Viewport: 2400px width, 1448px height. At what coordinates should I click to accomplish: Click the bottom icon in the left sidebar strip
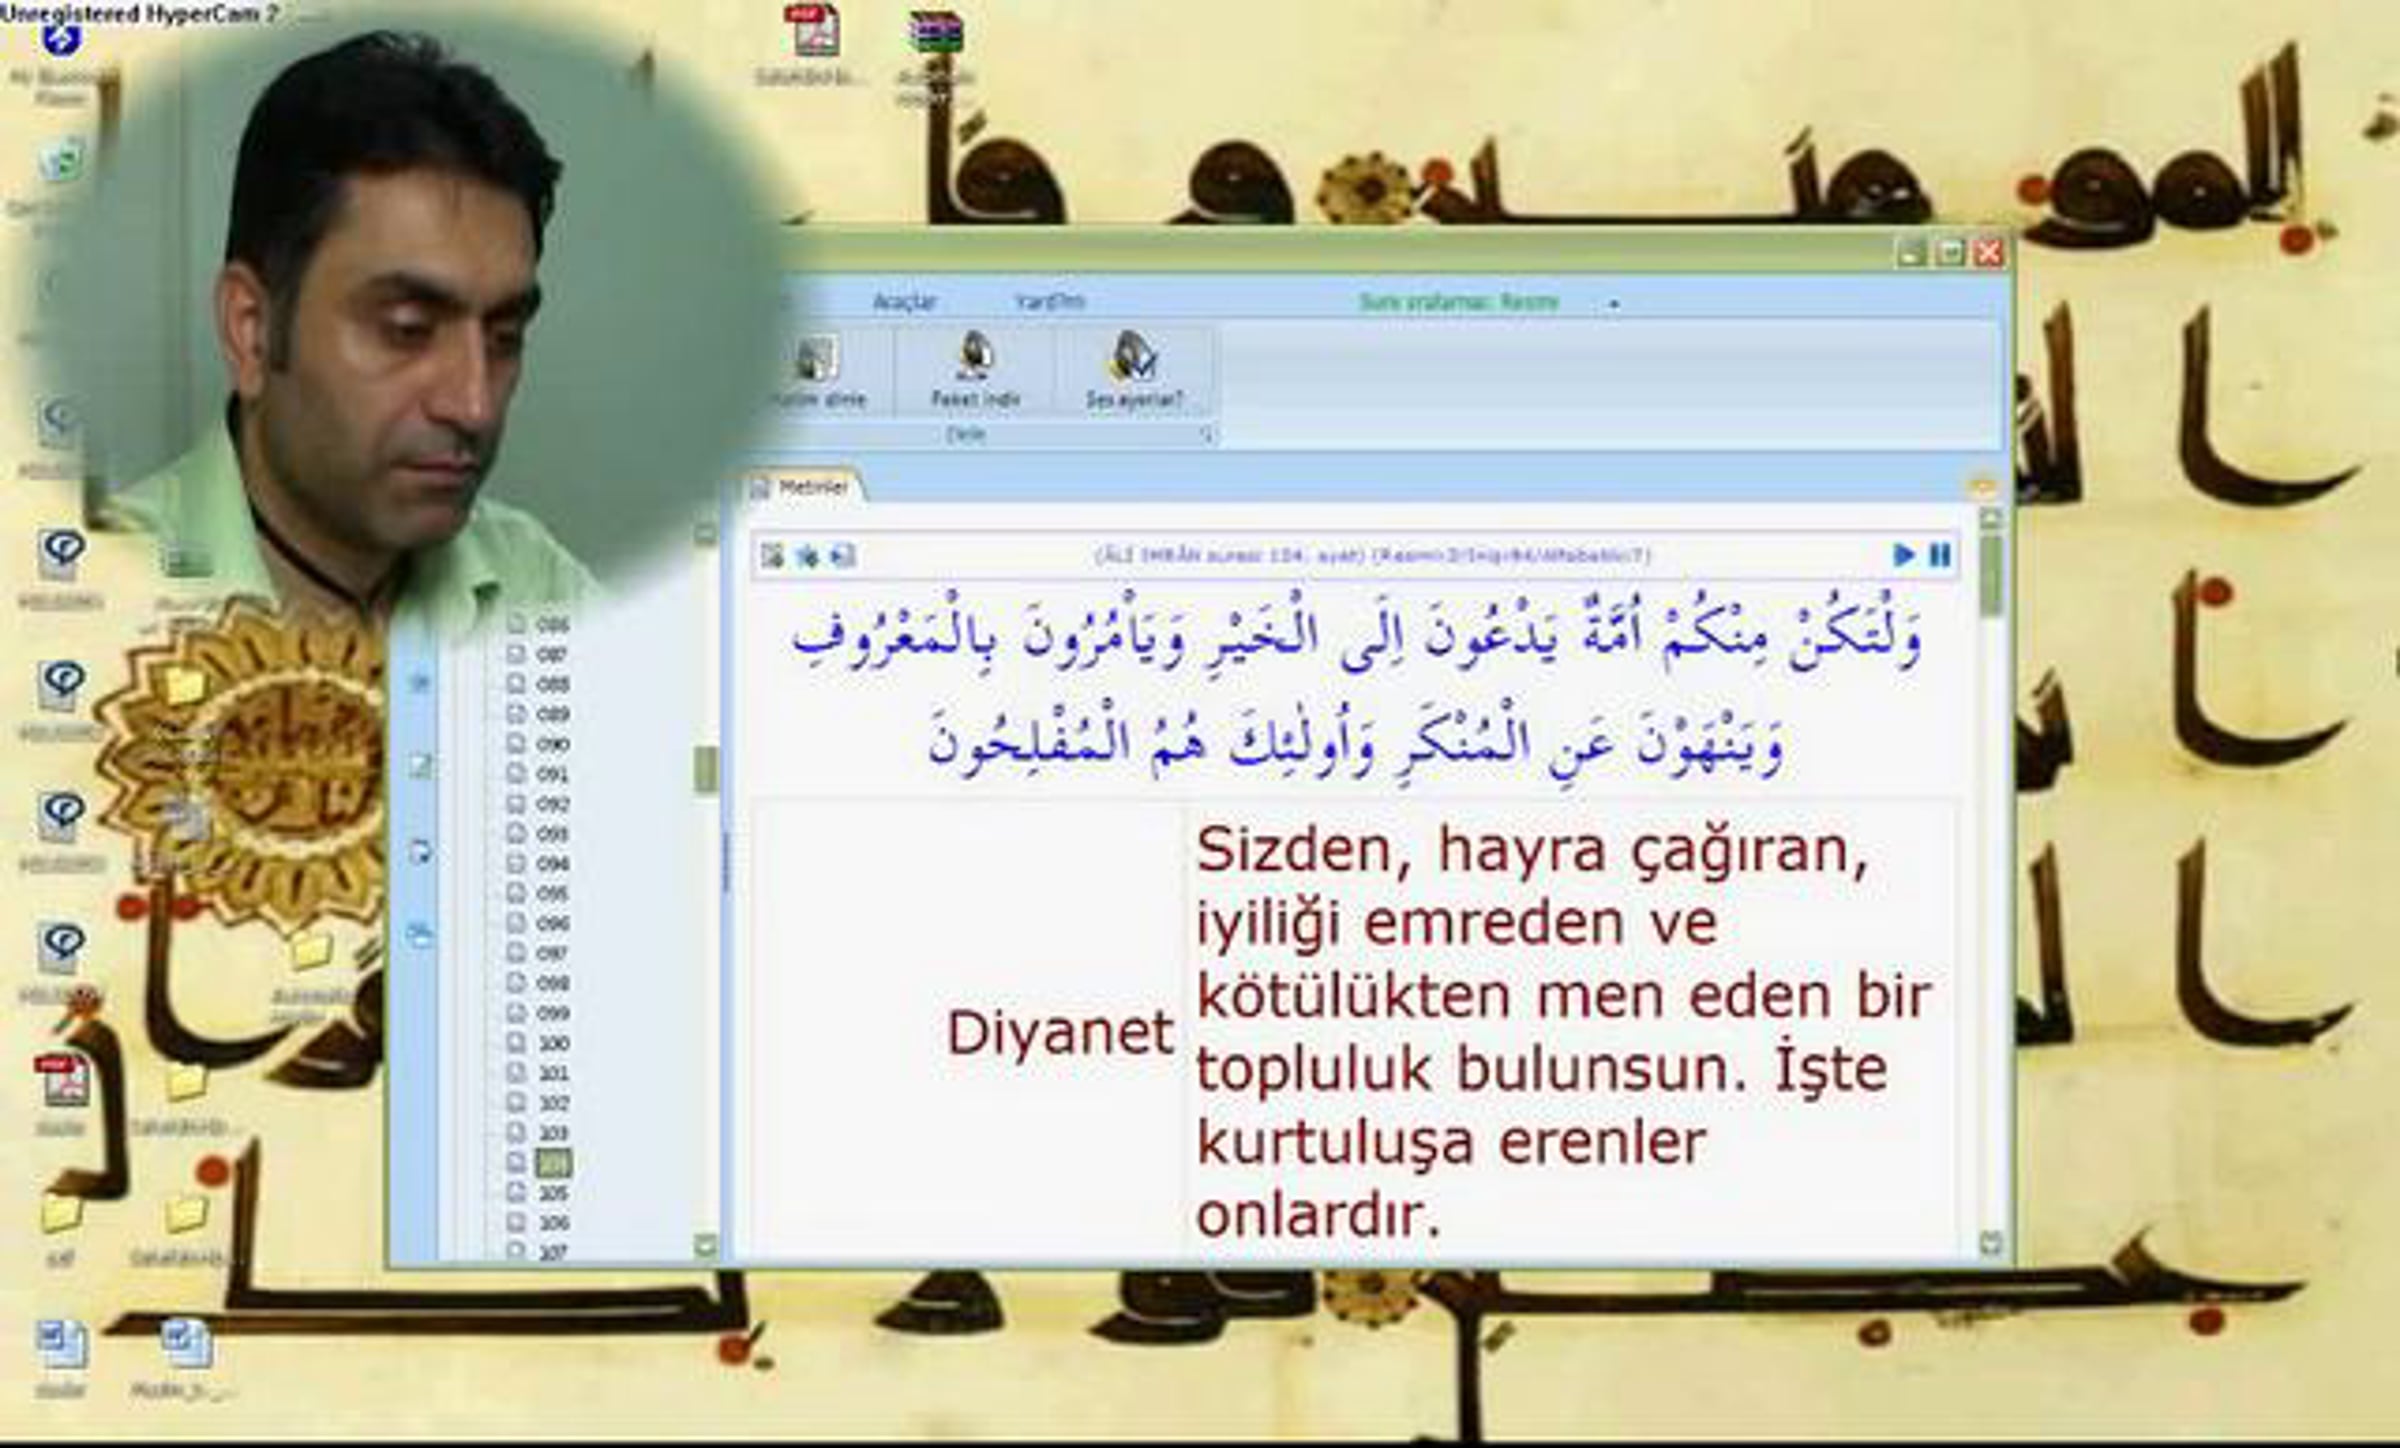pyautogui.click(x=420, y=935)
